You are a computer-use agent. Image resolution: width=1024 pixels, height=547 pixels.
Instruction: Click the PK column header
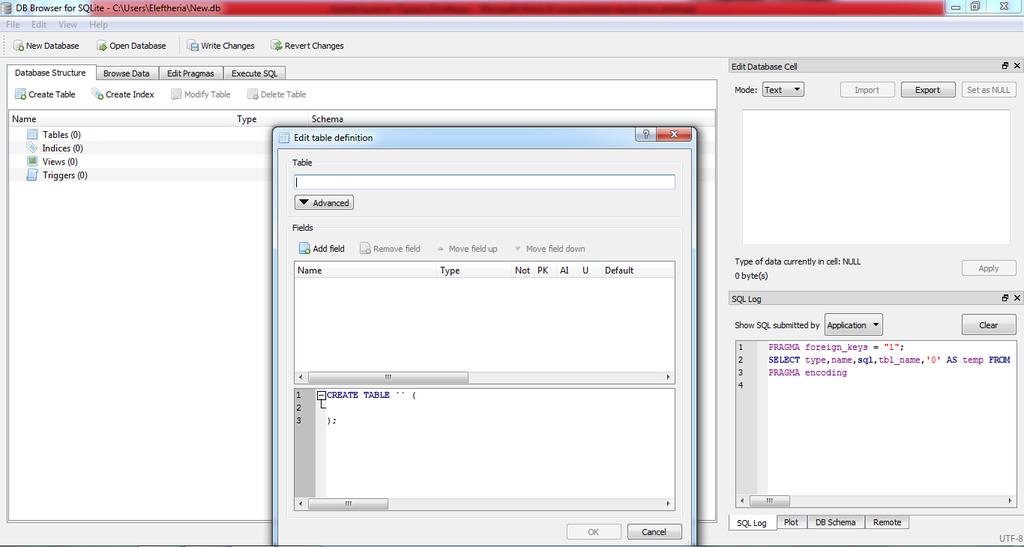coord(543,270)
